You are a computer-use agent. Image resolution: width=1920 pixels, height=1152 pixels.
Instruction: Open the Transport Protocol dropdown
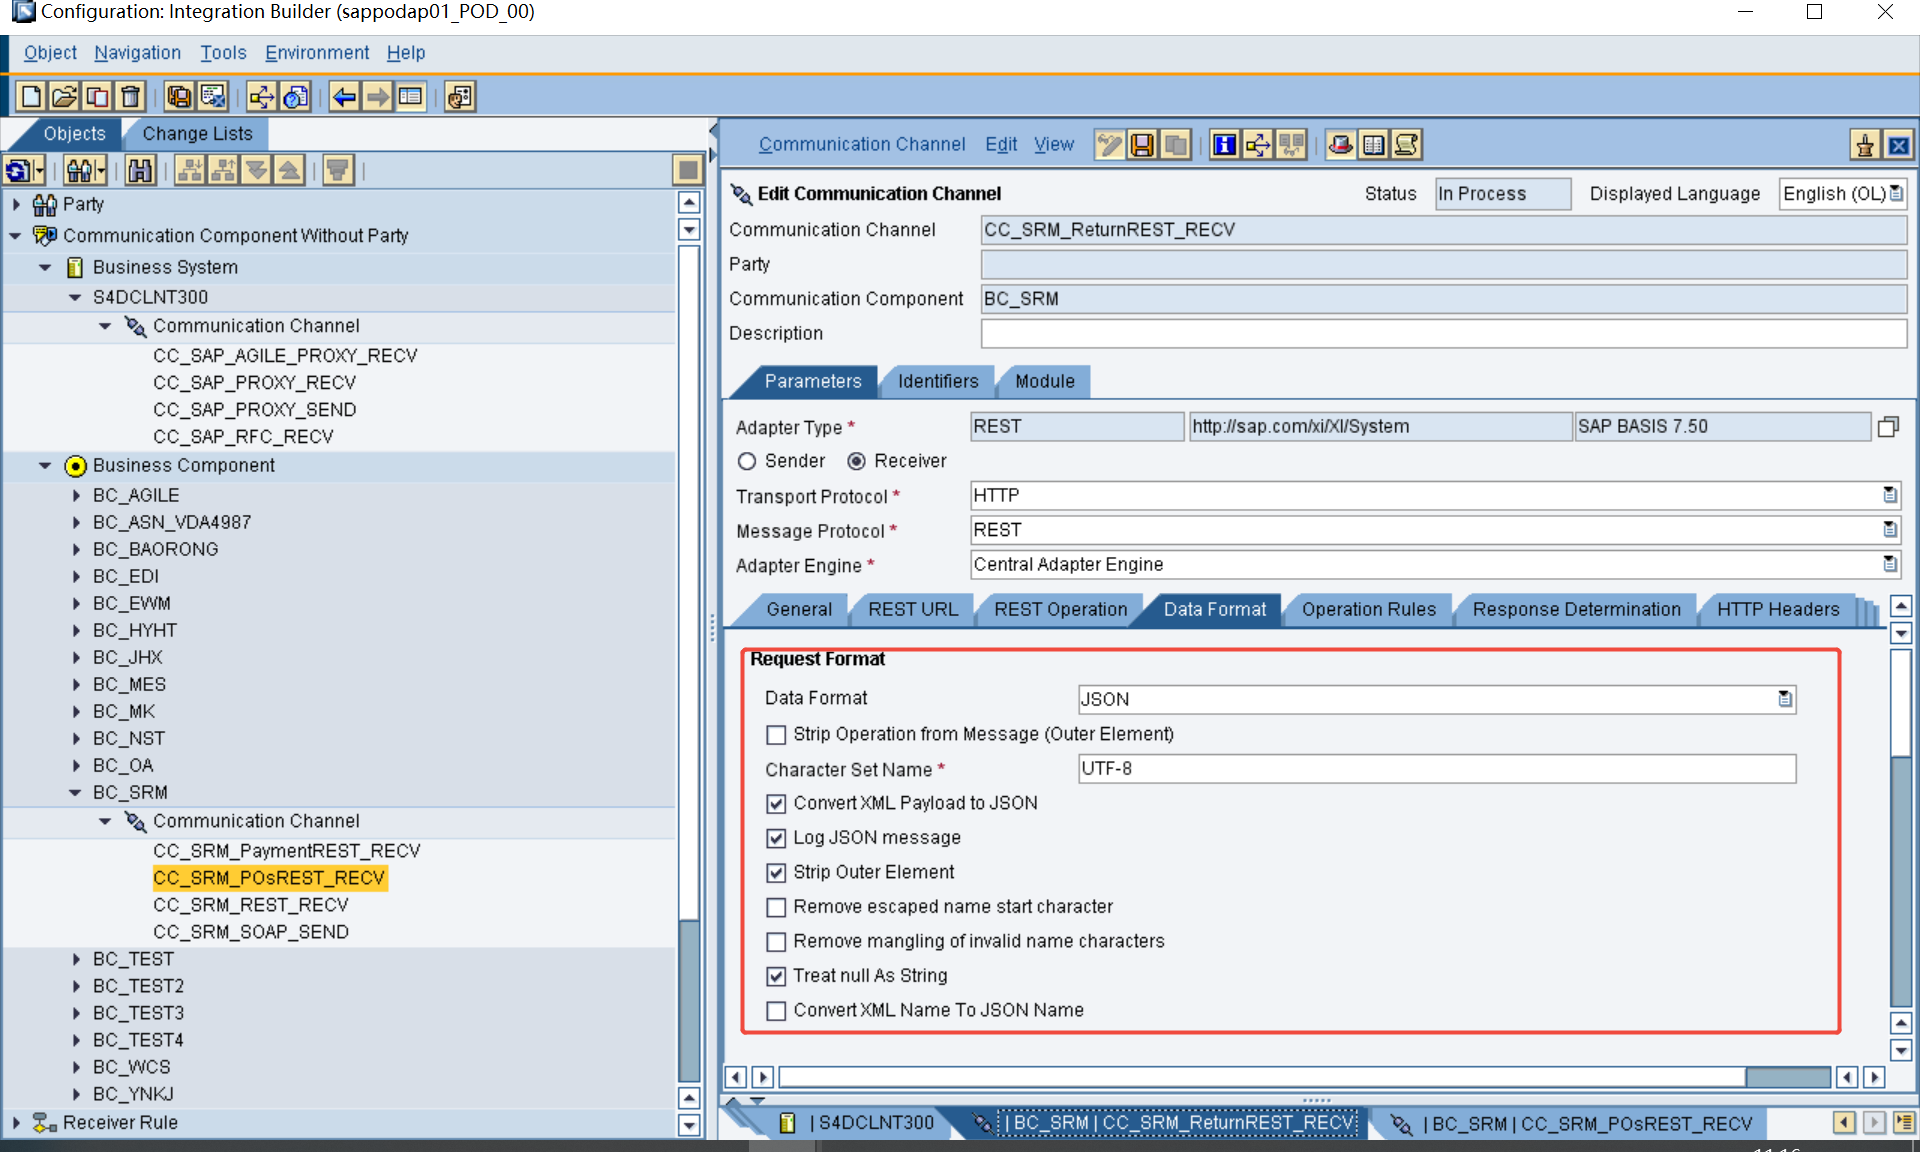pos(1890,495)
